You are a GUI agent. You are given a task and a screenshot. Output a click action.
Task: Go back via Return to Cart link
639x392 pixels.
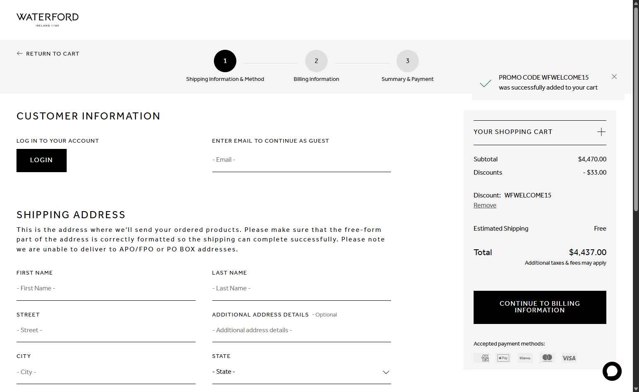click(x=48, y=54)
